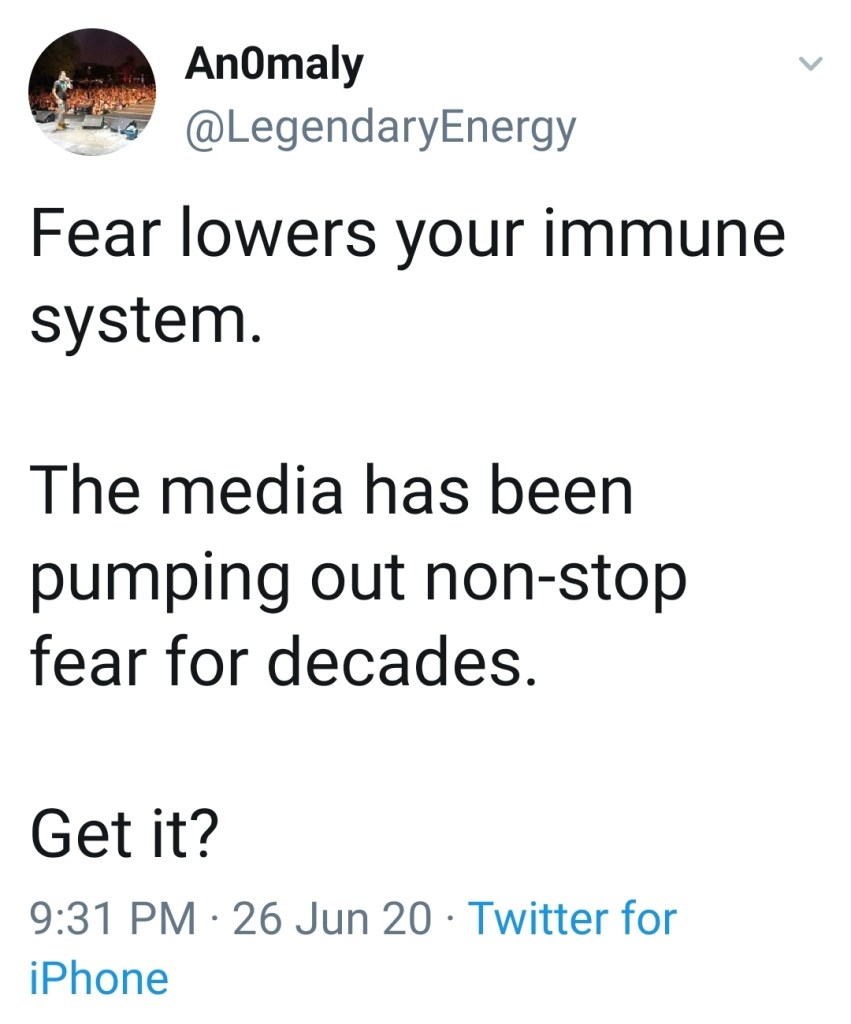Click the An0maly display name
This screenshot has height=1024, width=851.
coord(273,66)
